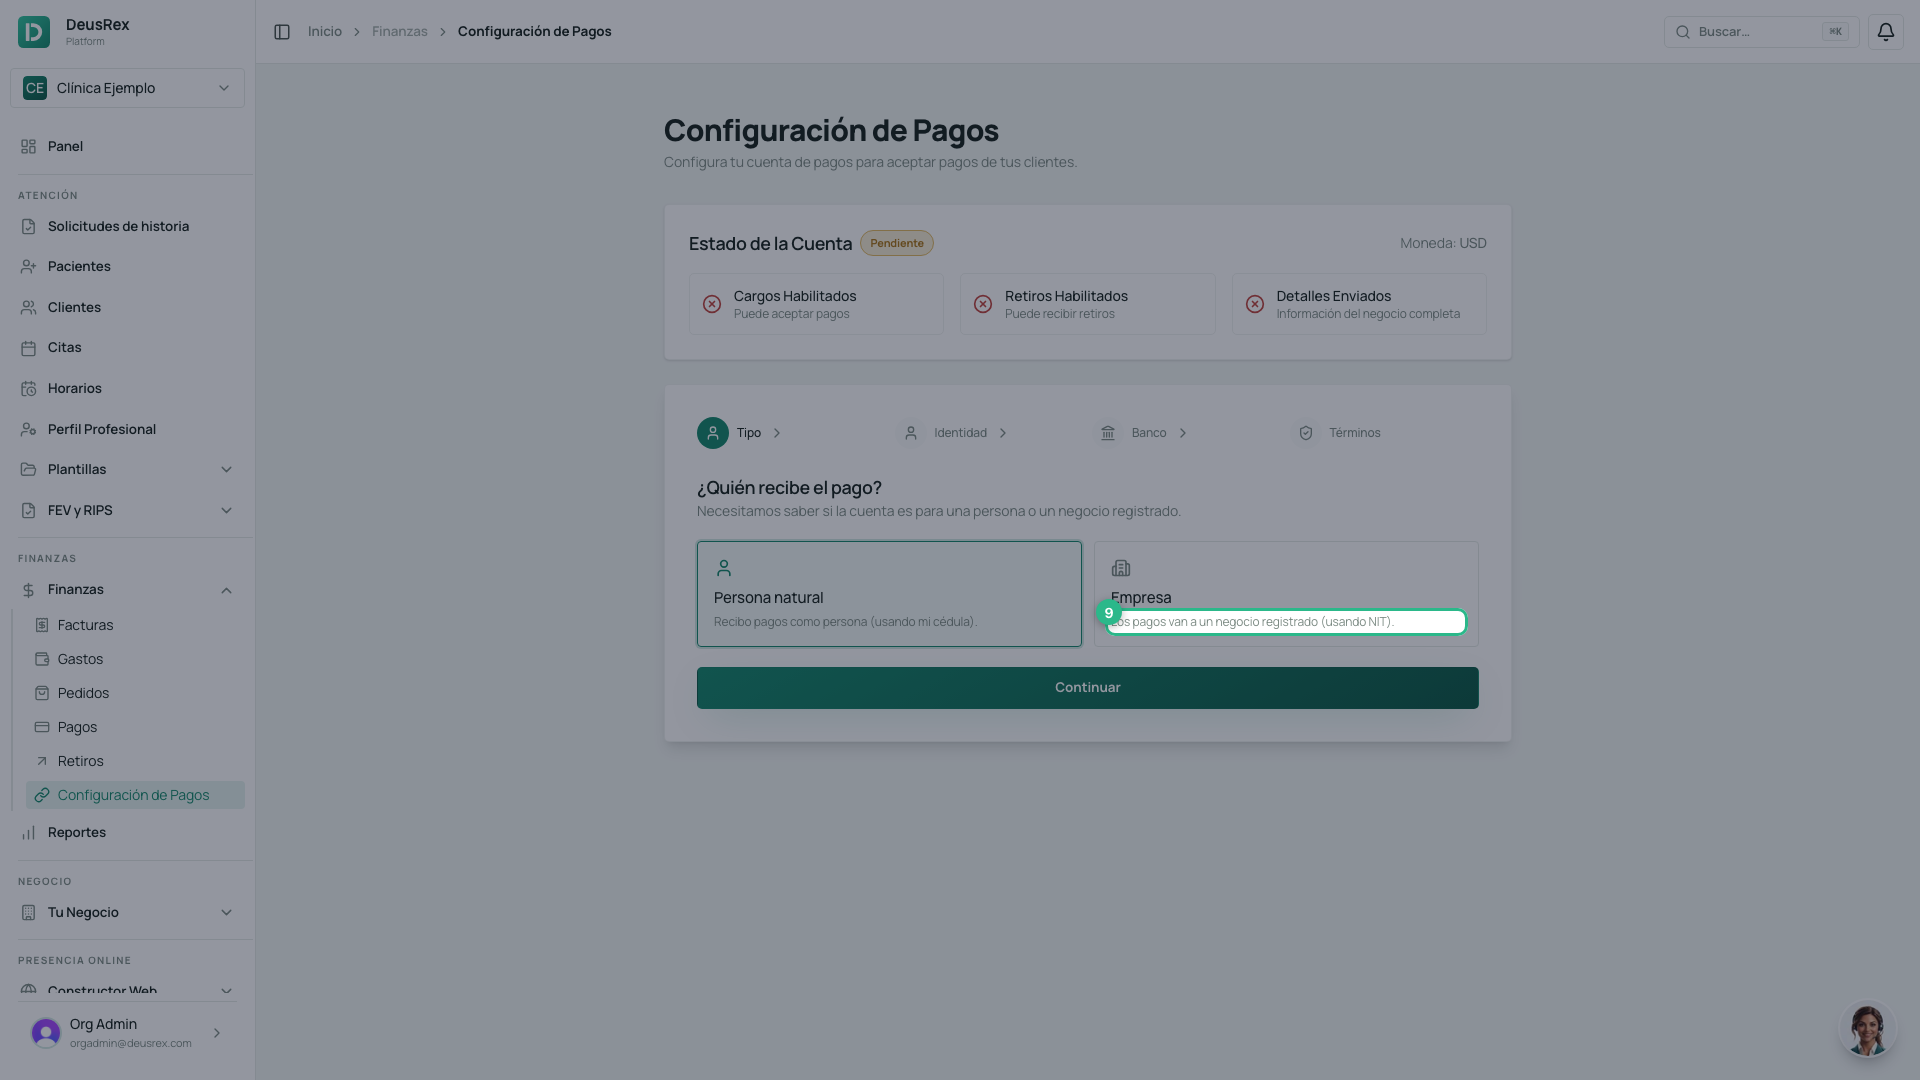
Task: Go to the Tipo step
Action: (x=739, y=433)
